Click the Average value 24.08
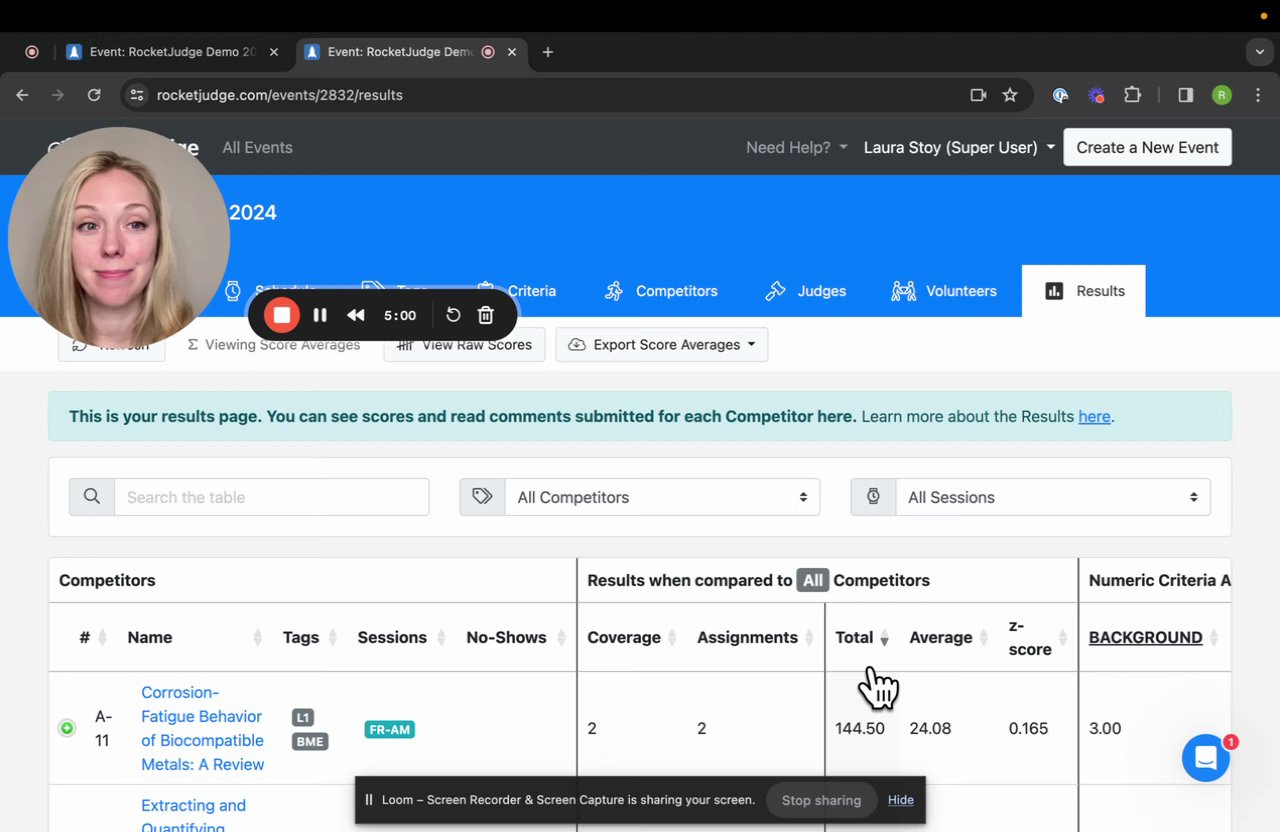Screen dimensions: 1280x832 pos(930,728)
